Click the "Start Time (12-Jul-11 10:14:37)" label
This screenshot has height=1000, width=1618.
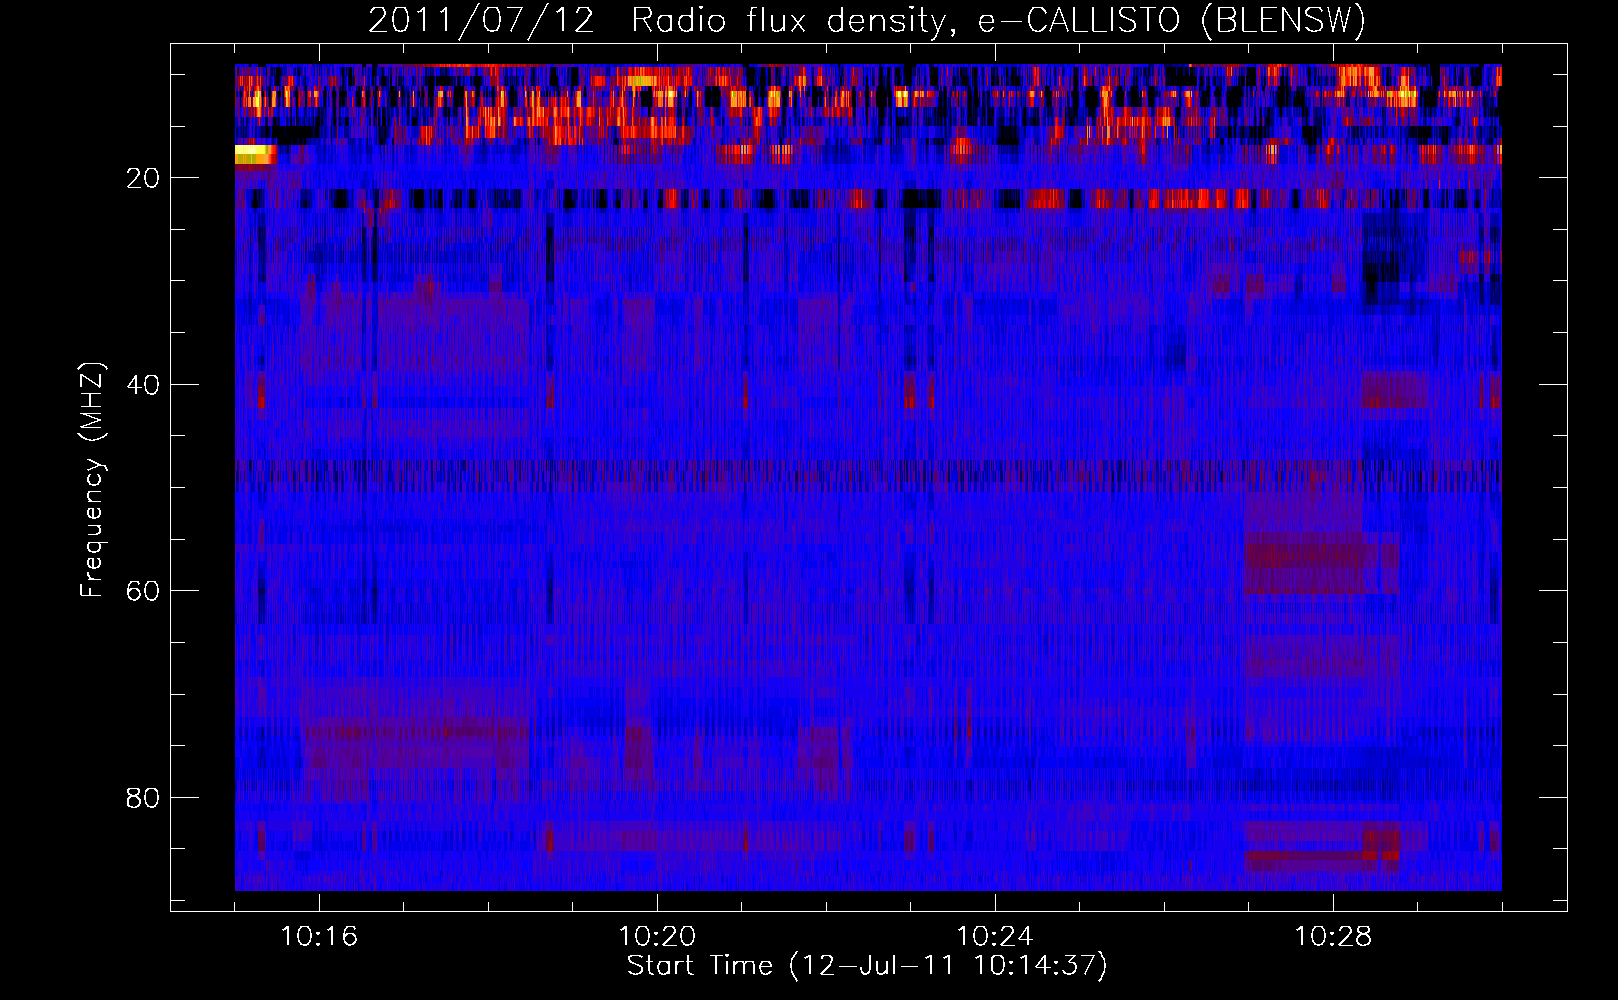867,966
